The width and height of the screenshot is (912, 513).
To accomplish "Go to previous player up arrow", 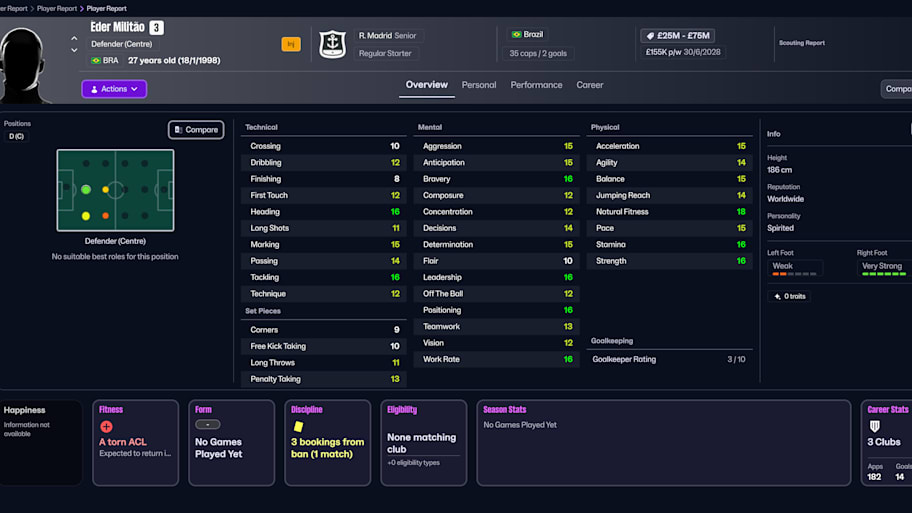I will click(74, 38).
